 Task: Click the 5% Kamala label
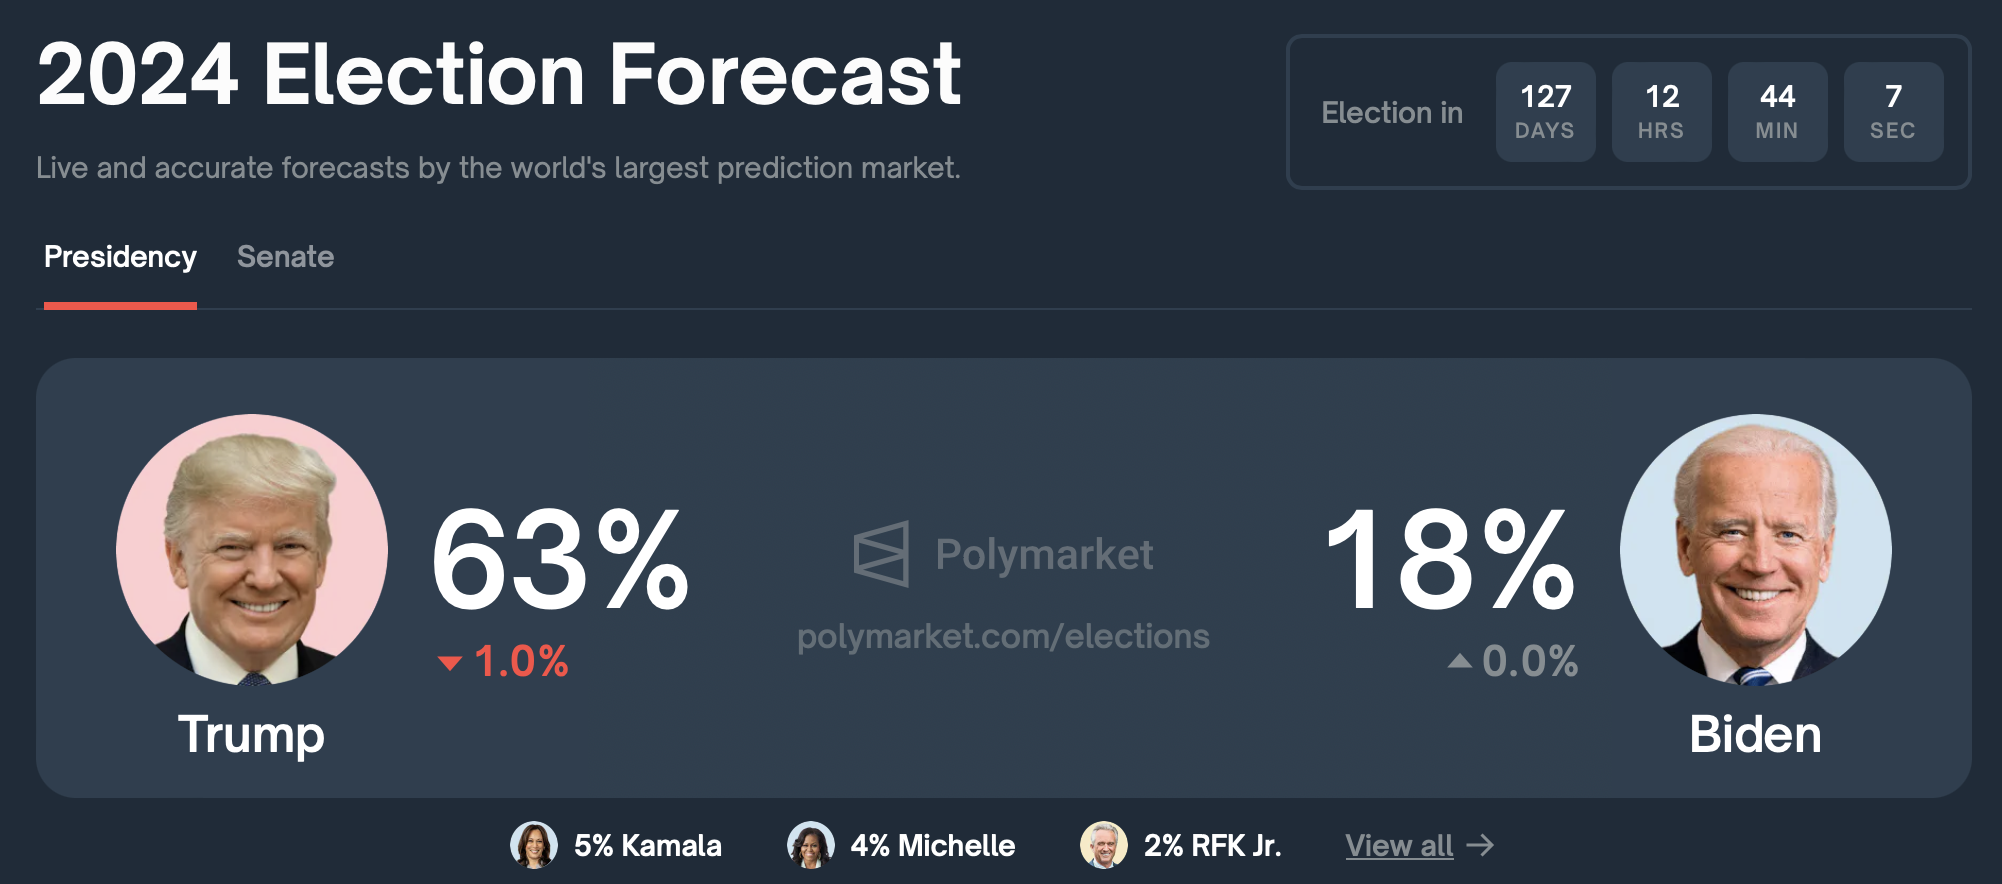[x=647, y=846]
